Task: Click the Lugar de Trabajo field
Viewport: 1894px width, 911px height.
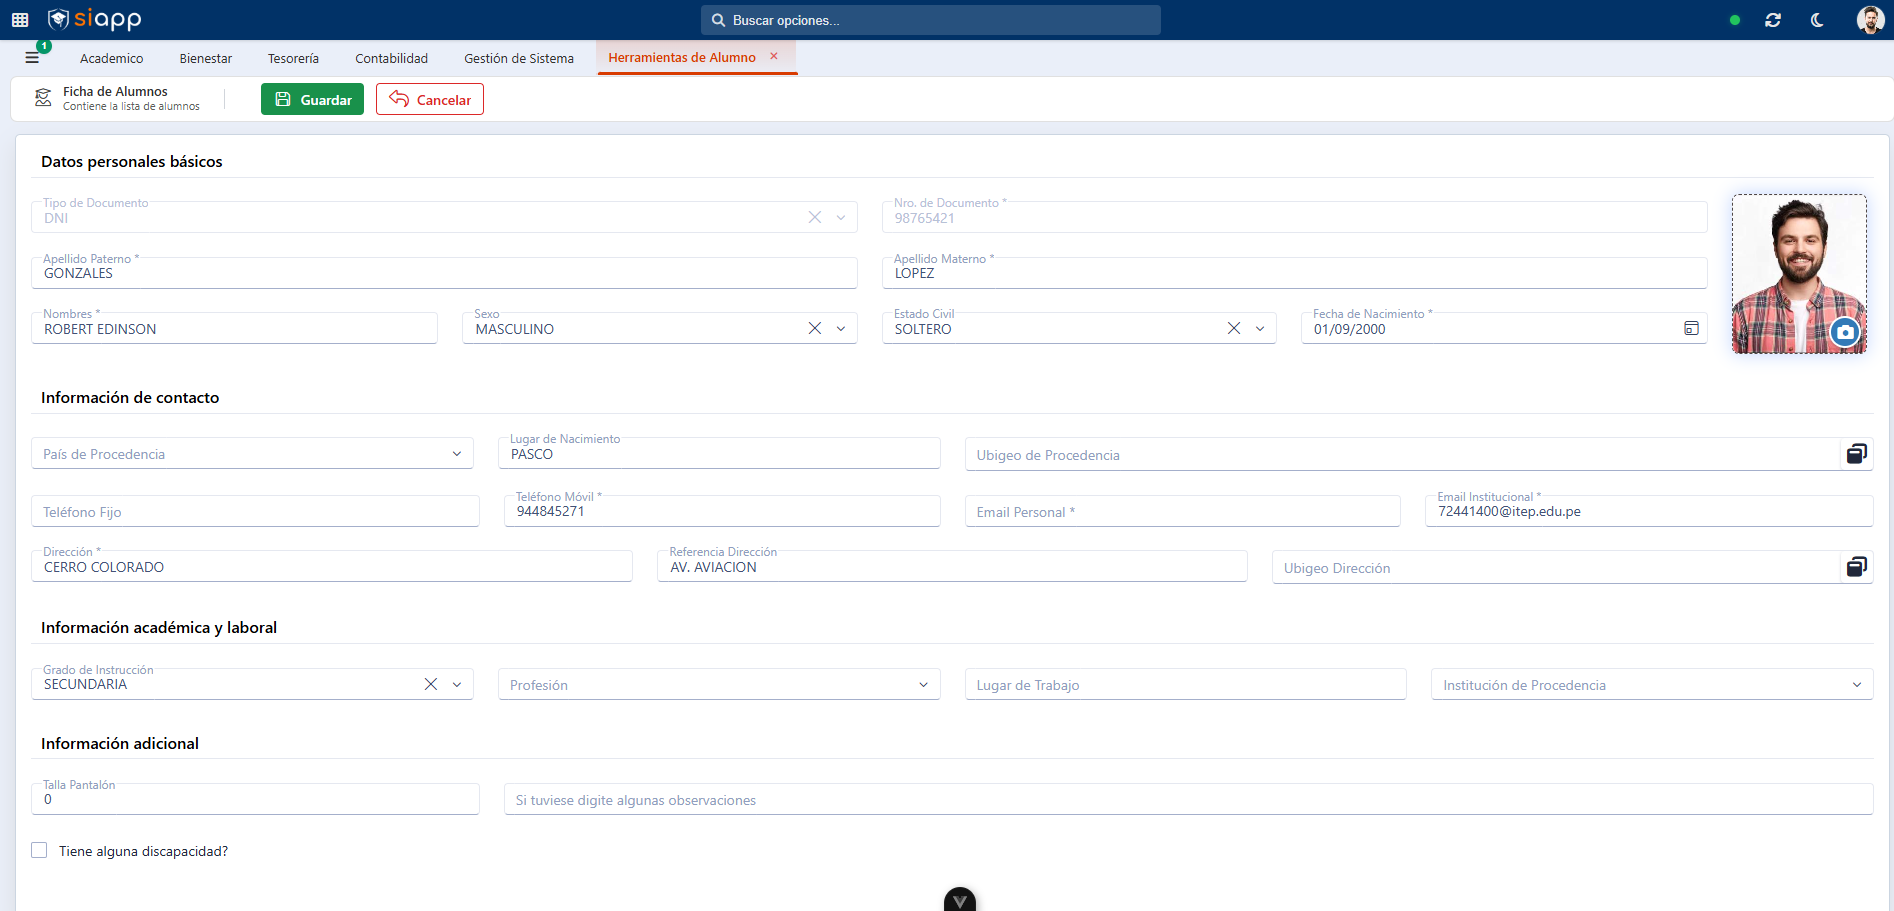Action: click(1185, 684)
